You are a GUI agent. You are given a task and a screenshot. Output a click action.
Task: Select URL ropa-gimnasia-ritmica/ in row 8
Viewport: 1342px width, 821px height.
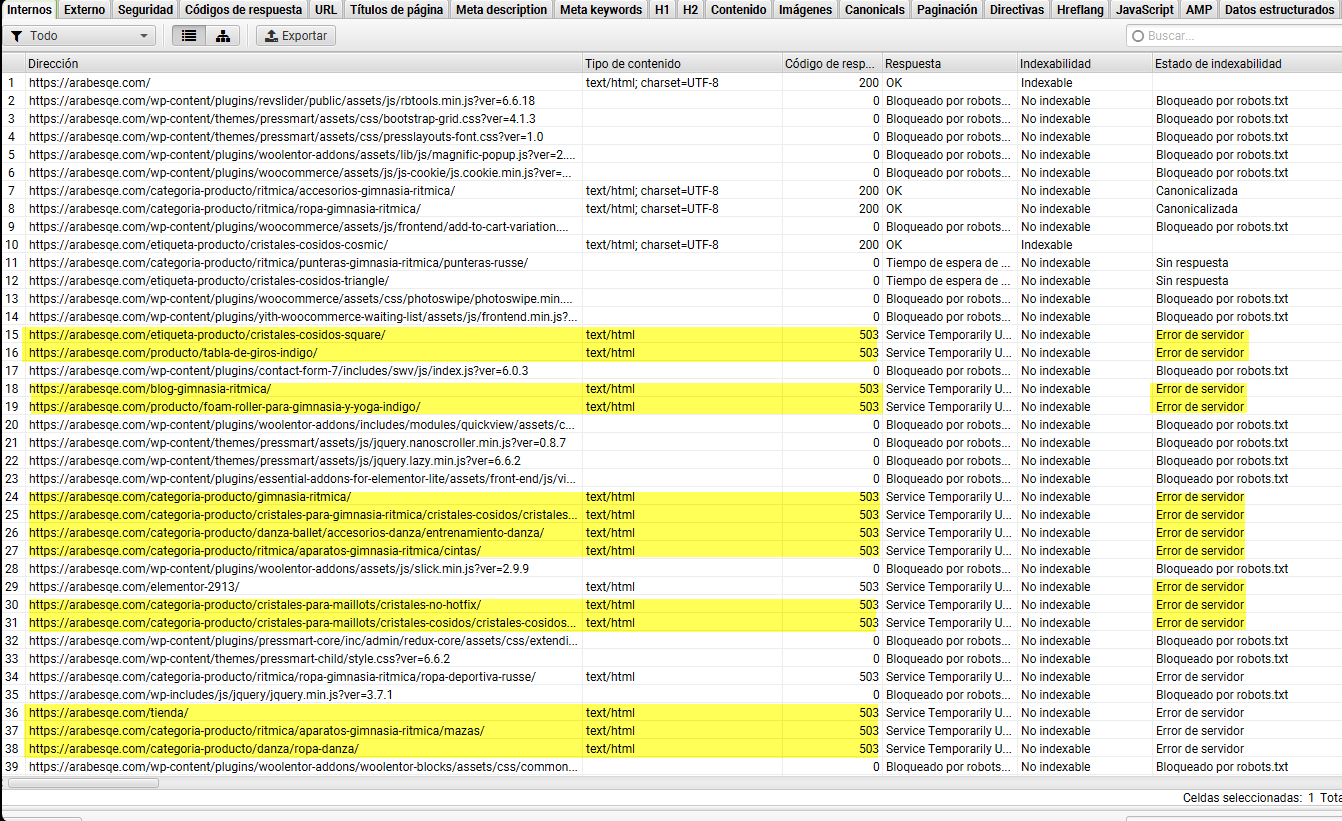(225, 209)
